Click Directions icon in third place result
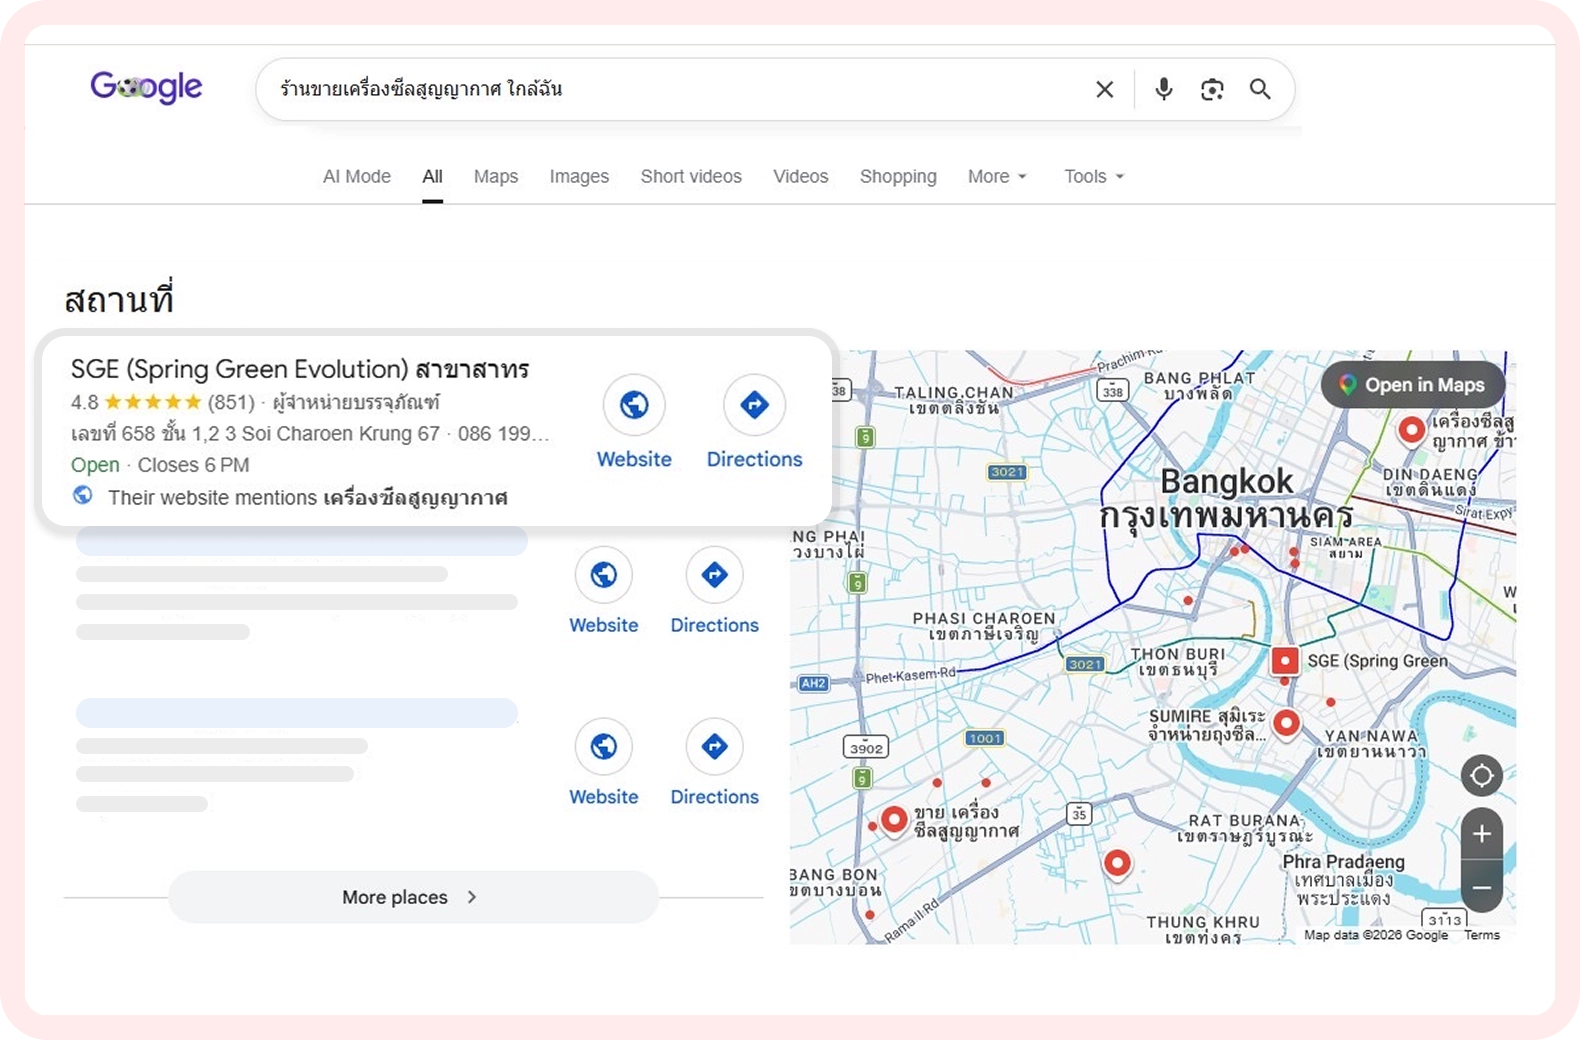Viewport: 1580px width, 1040px height. coord(714,746)
